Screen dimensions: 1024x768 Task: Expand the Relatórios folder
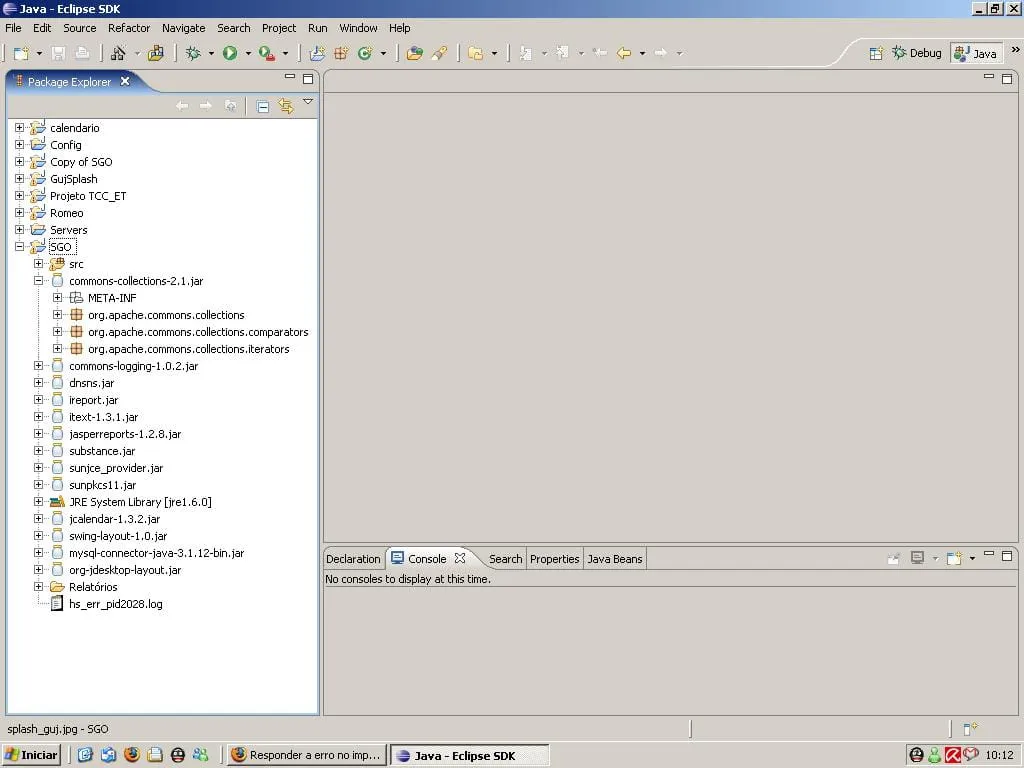tap(39, 586)
